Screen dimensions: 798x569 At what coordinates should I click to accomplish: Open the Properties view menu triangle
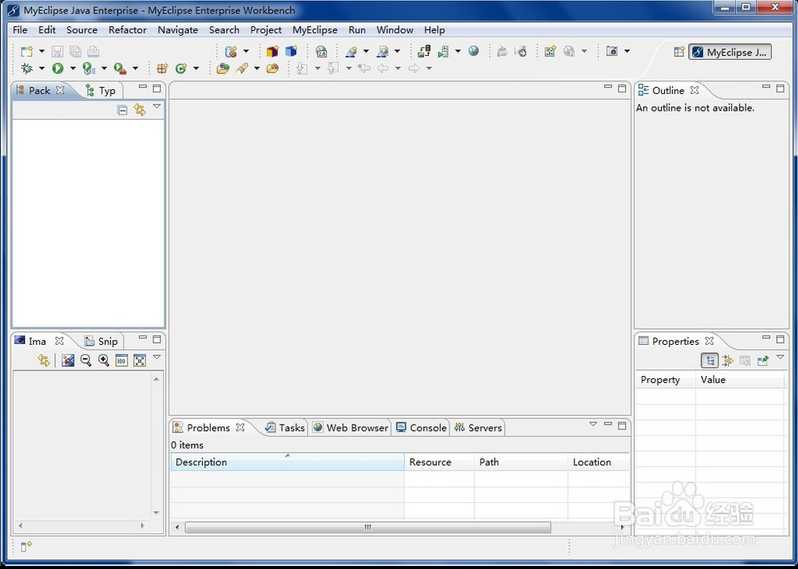tap(780, 358)
